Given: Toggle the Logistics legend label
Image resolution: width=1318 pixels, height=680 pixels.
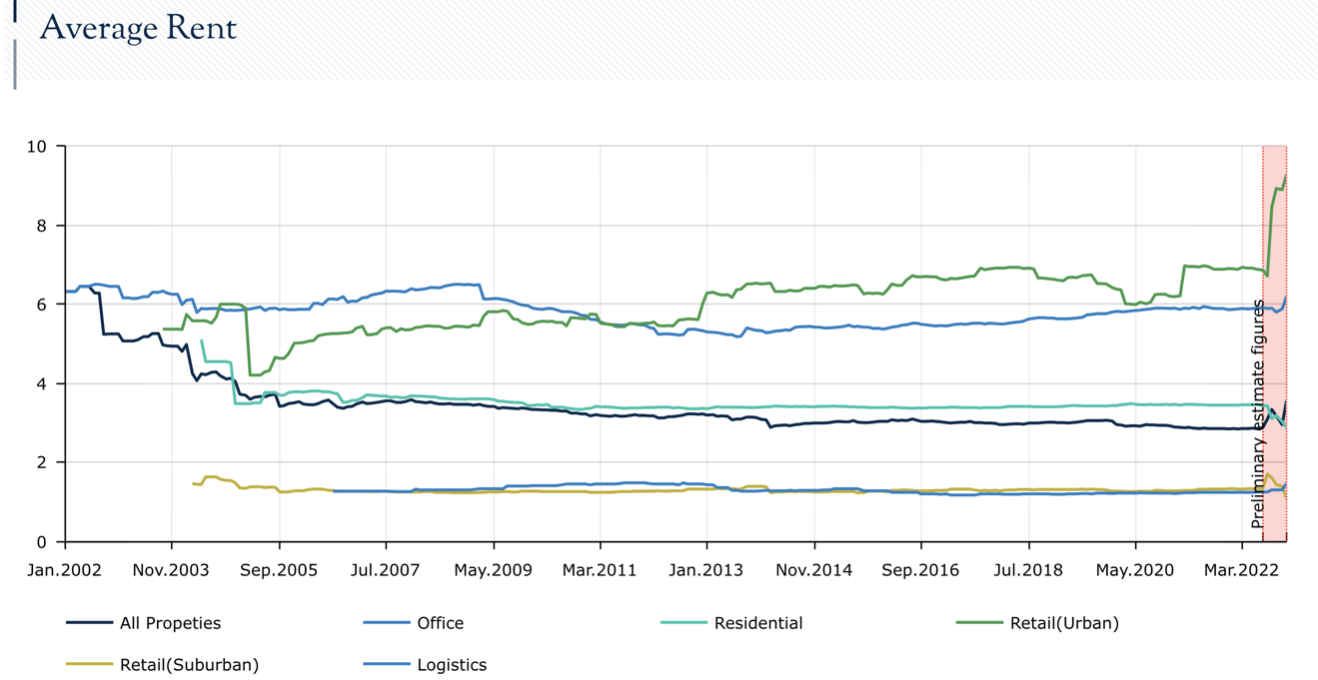Looking at the screenshot, I should (x=452, y=665).
